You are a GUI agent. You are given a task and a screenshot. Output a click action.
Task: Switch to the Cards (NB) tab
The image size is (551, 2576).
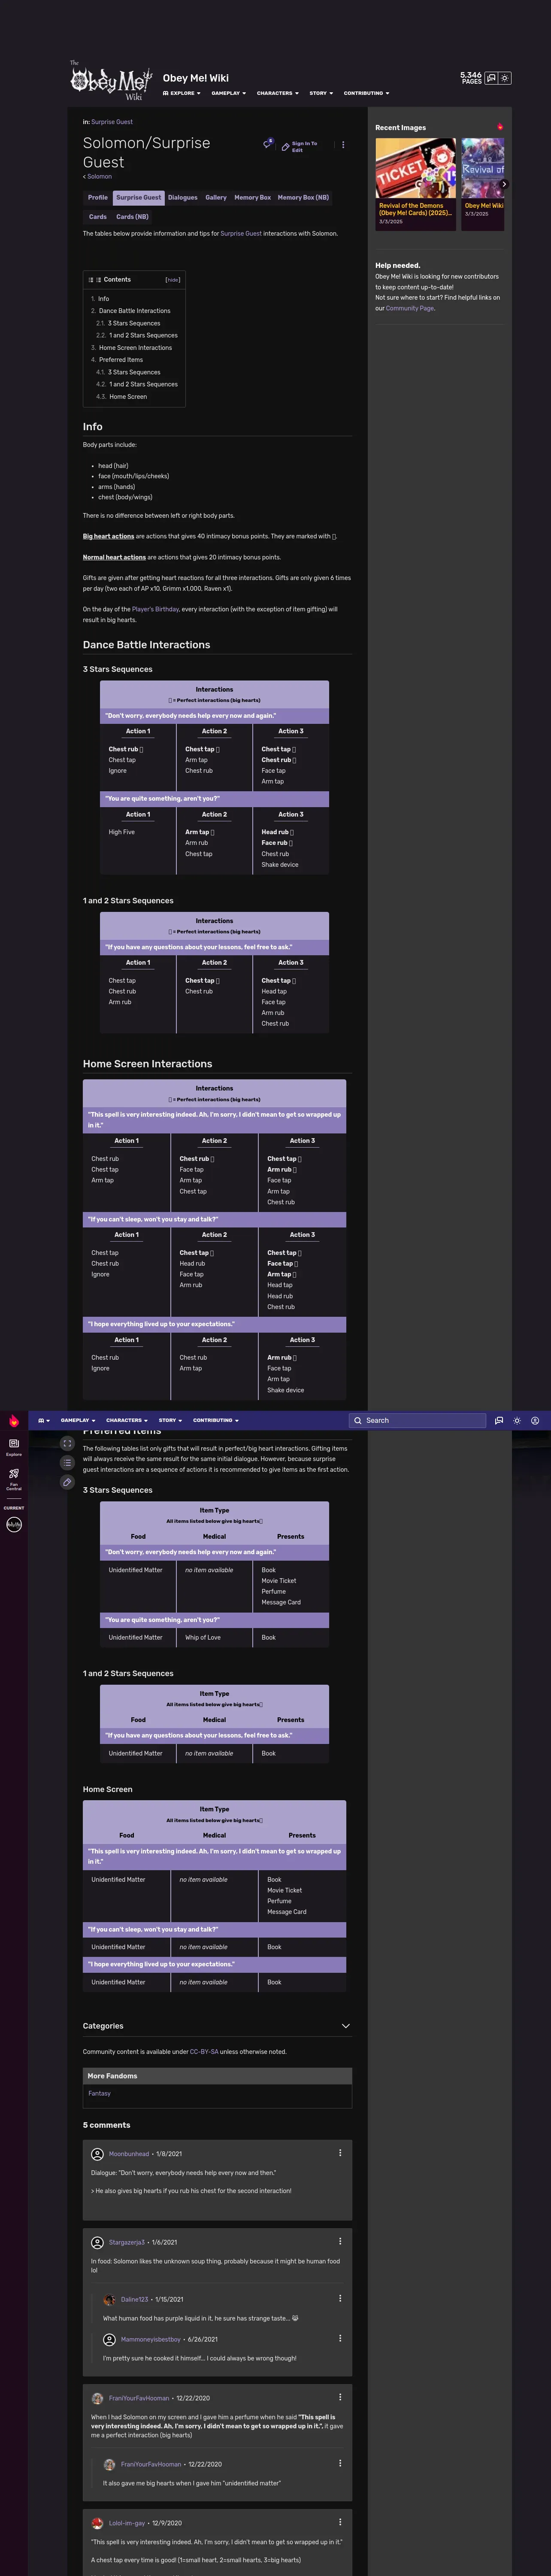point(132,216)
